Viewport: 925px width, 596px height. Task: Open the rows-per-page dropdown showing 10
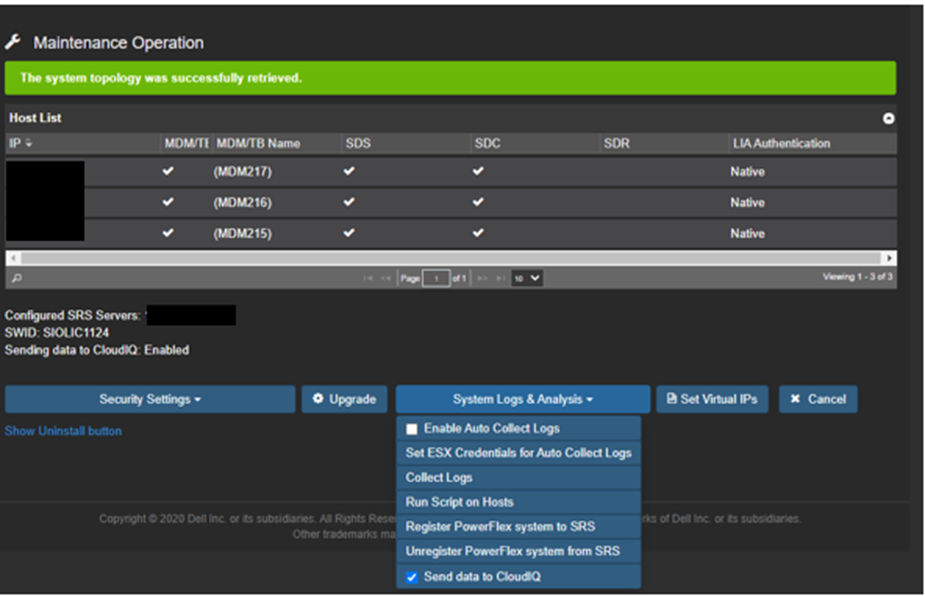[527, 277]
